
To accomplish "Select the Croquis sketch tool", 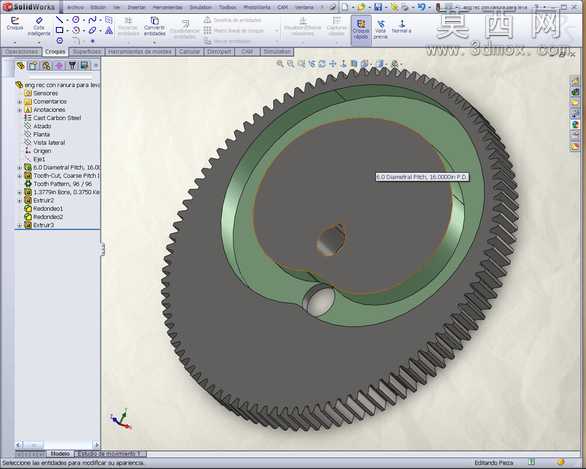I will [15, 23].
